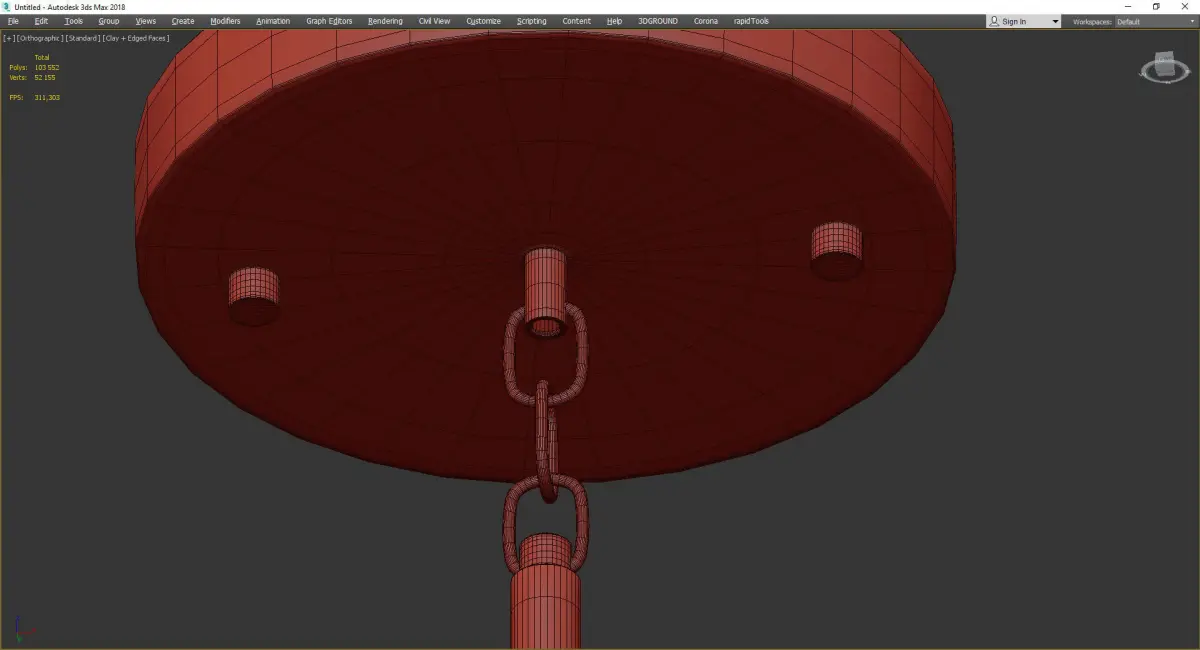Open the Rendering menu

coord(385,21)
